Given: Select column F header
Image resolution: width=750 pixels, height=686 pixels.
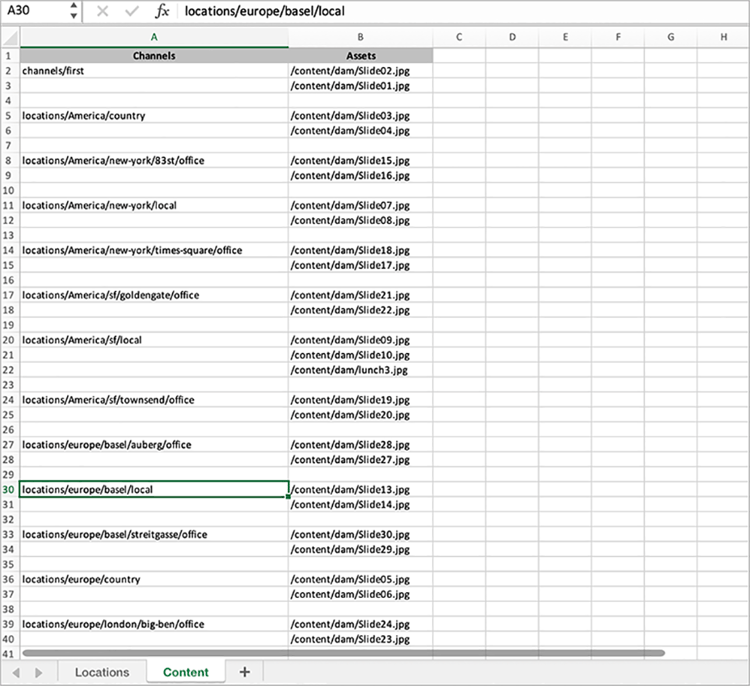Looking at the screenshot, I should pos(618,37).
